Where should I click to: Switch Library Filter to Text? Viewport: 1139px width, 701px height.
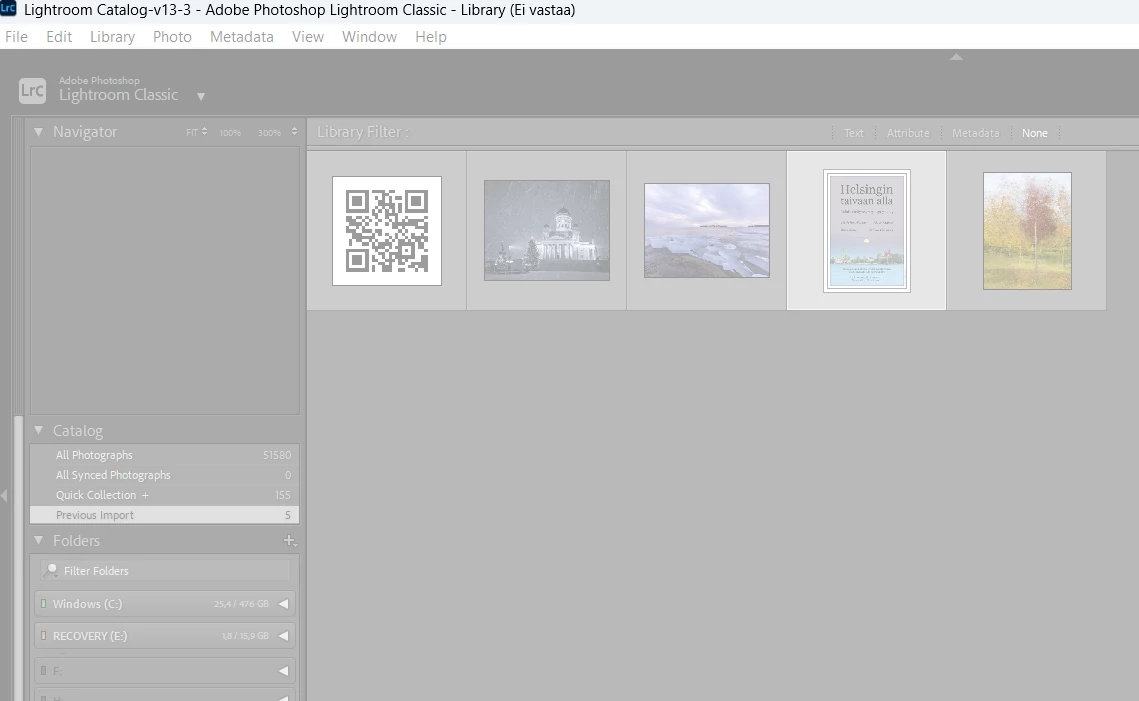tap(854, 133)
